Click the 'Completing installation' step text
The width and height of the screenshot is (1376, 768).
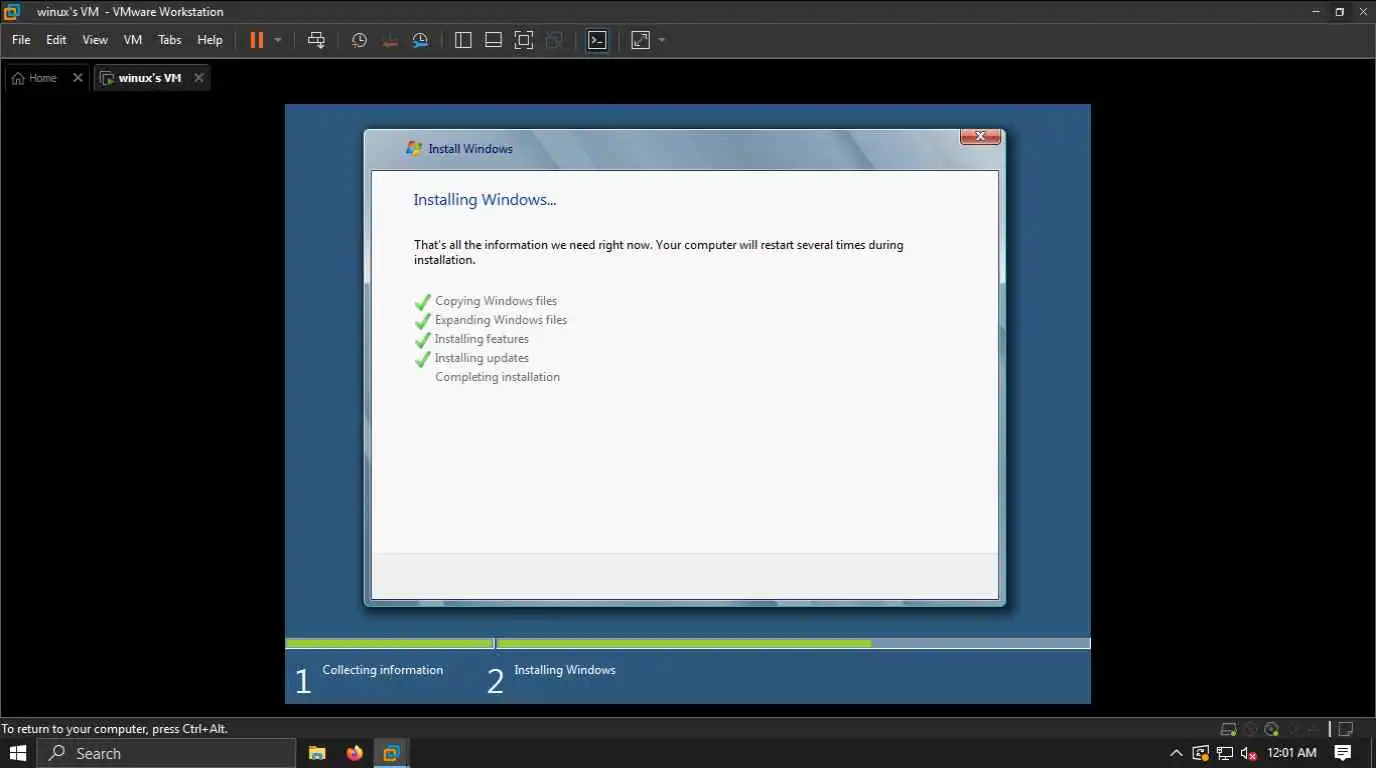coord(497,377)
